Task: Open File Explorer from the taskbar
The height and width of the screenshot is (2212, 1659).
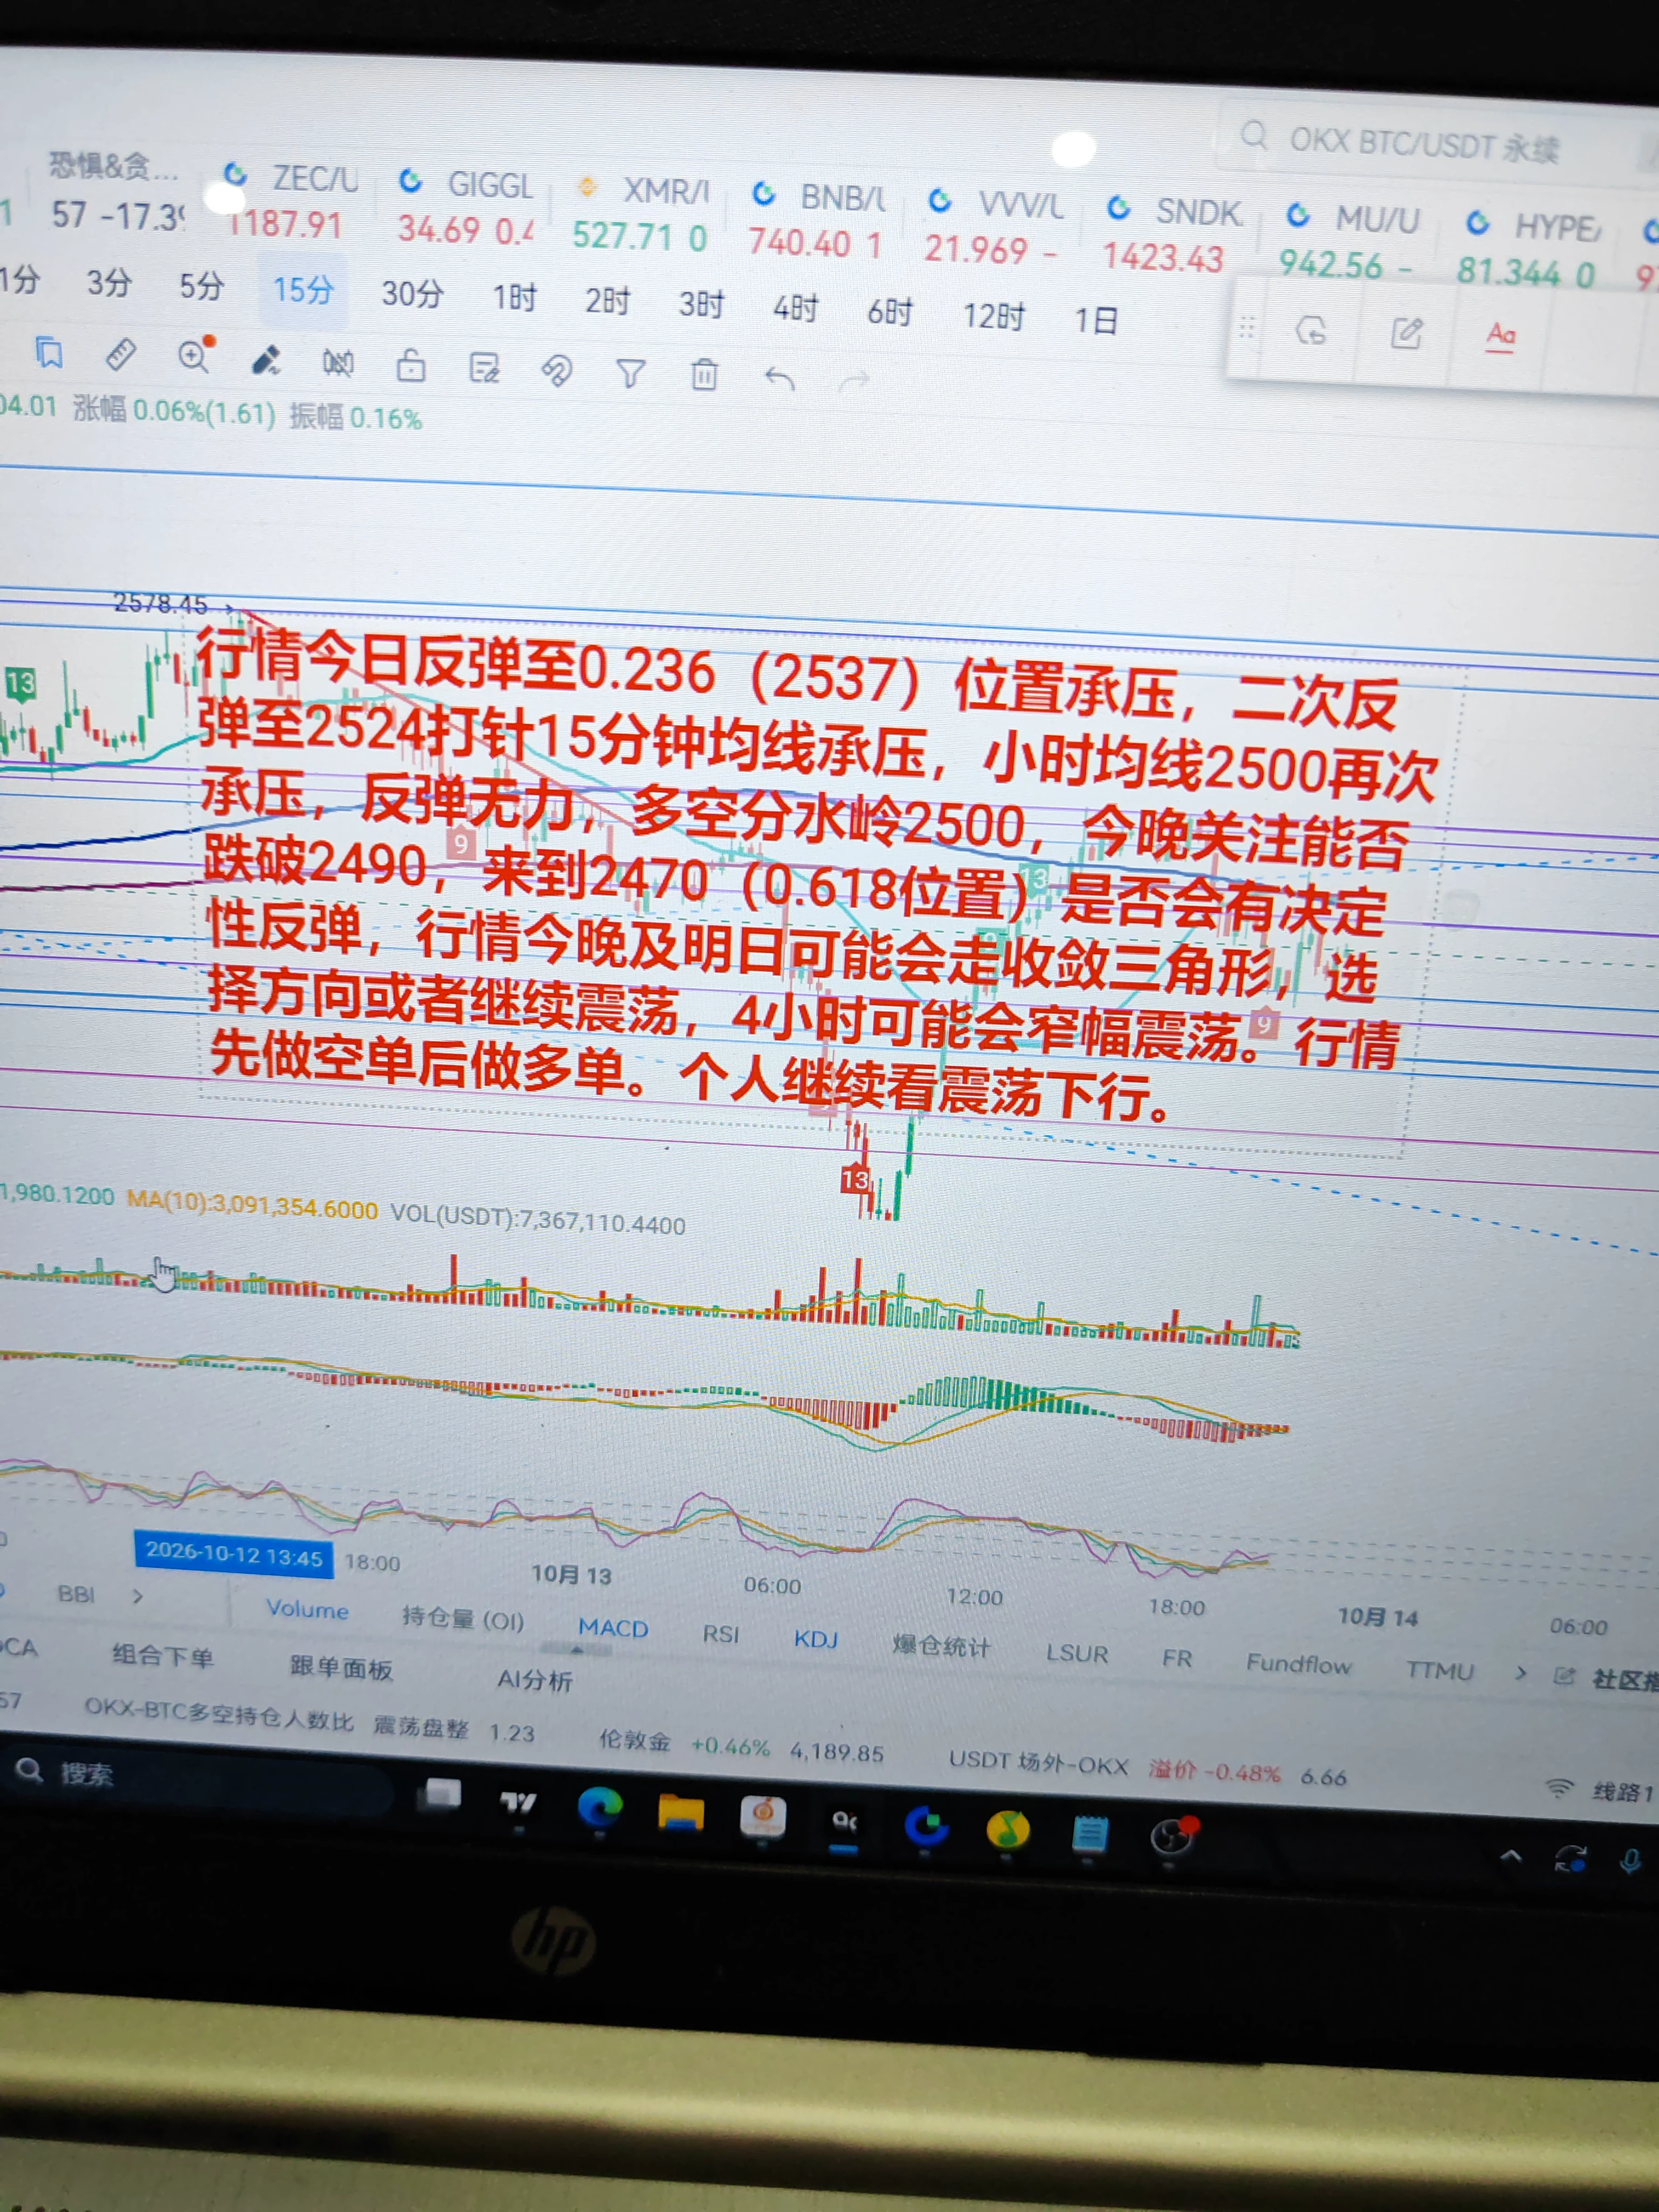Action: 681,1811
